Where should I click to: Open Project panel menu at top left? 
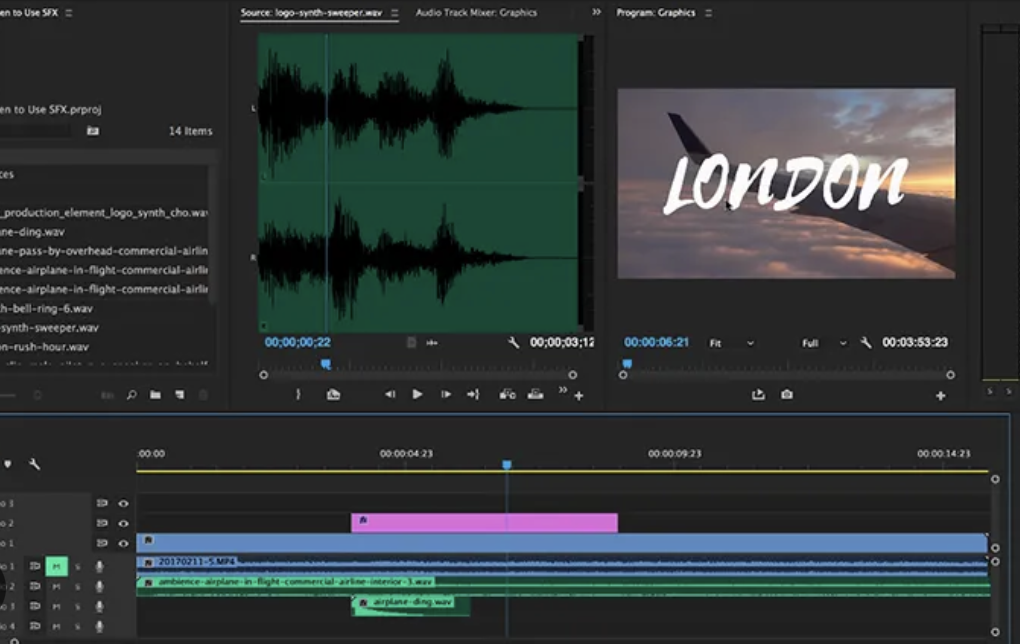(69, 12)
